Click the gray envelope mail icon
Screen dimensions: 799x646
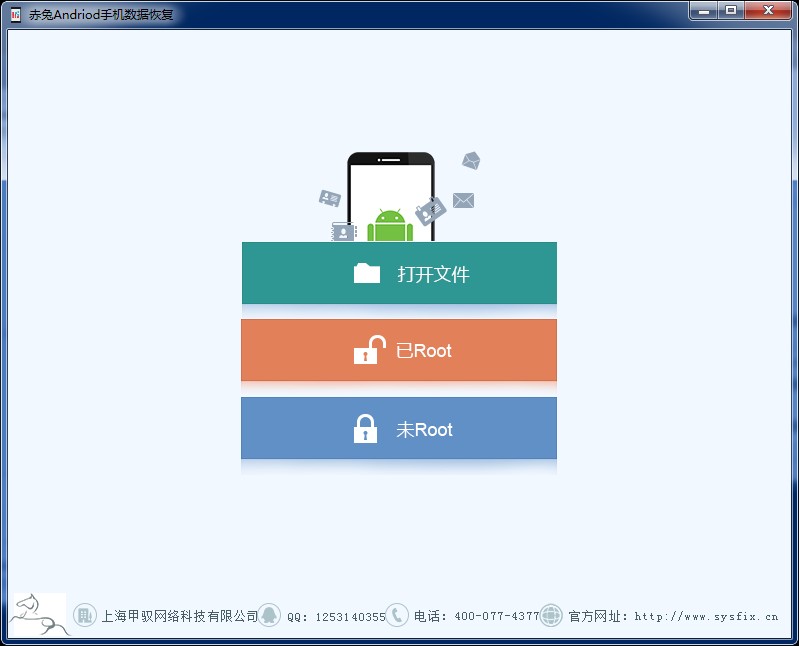(x=463, y=200)
